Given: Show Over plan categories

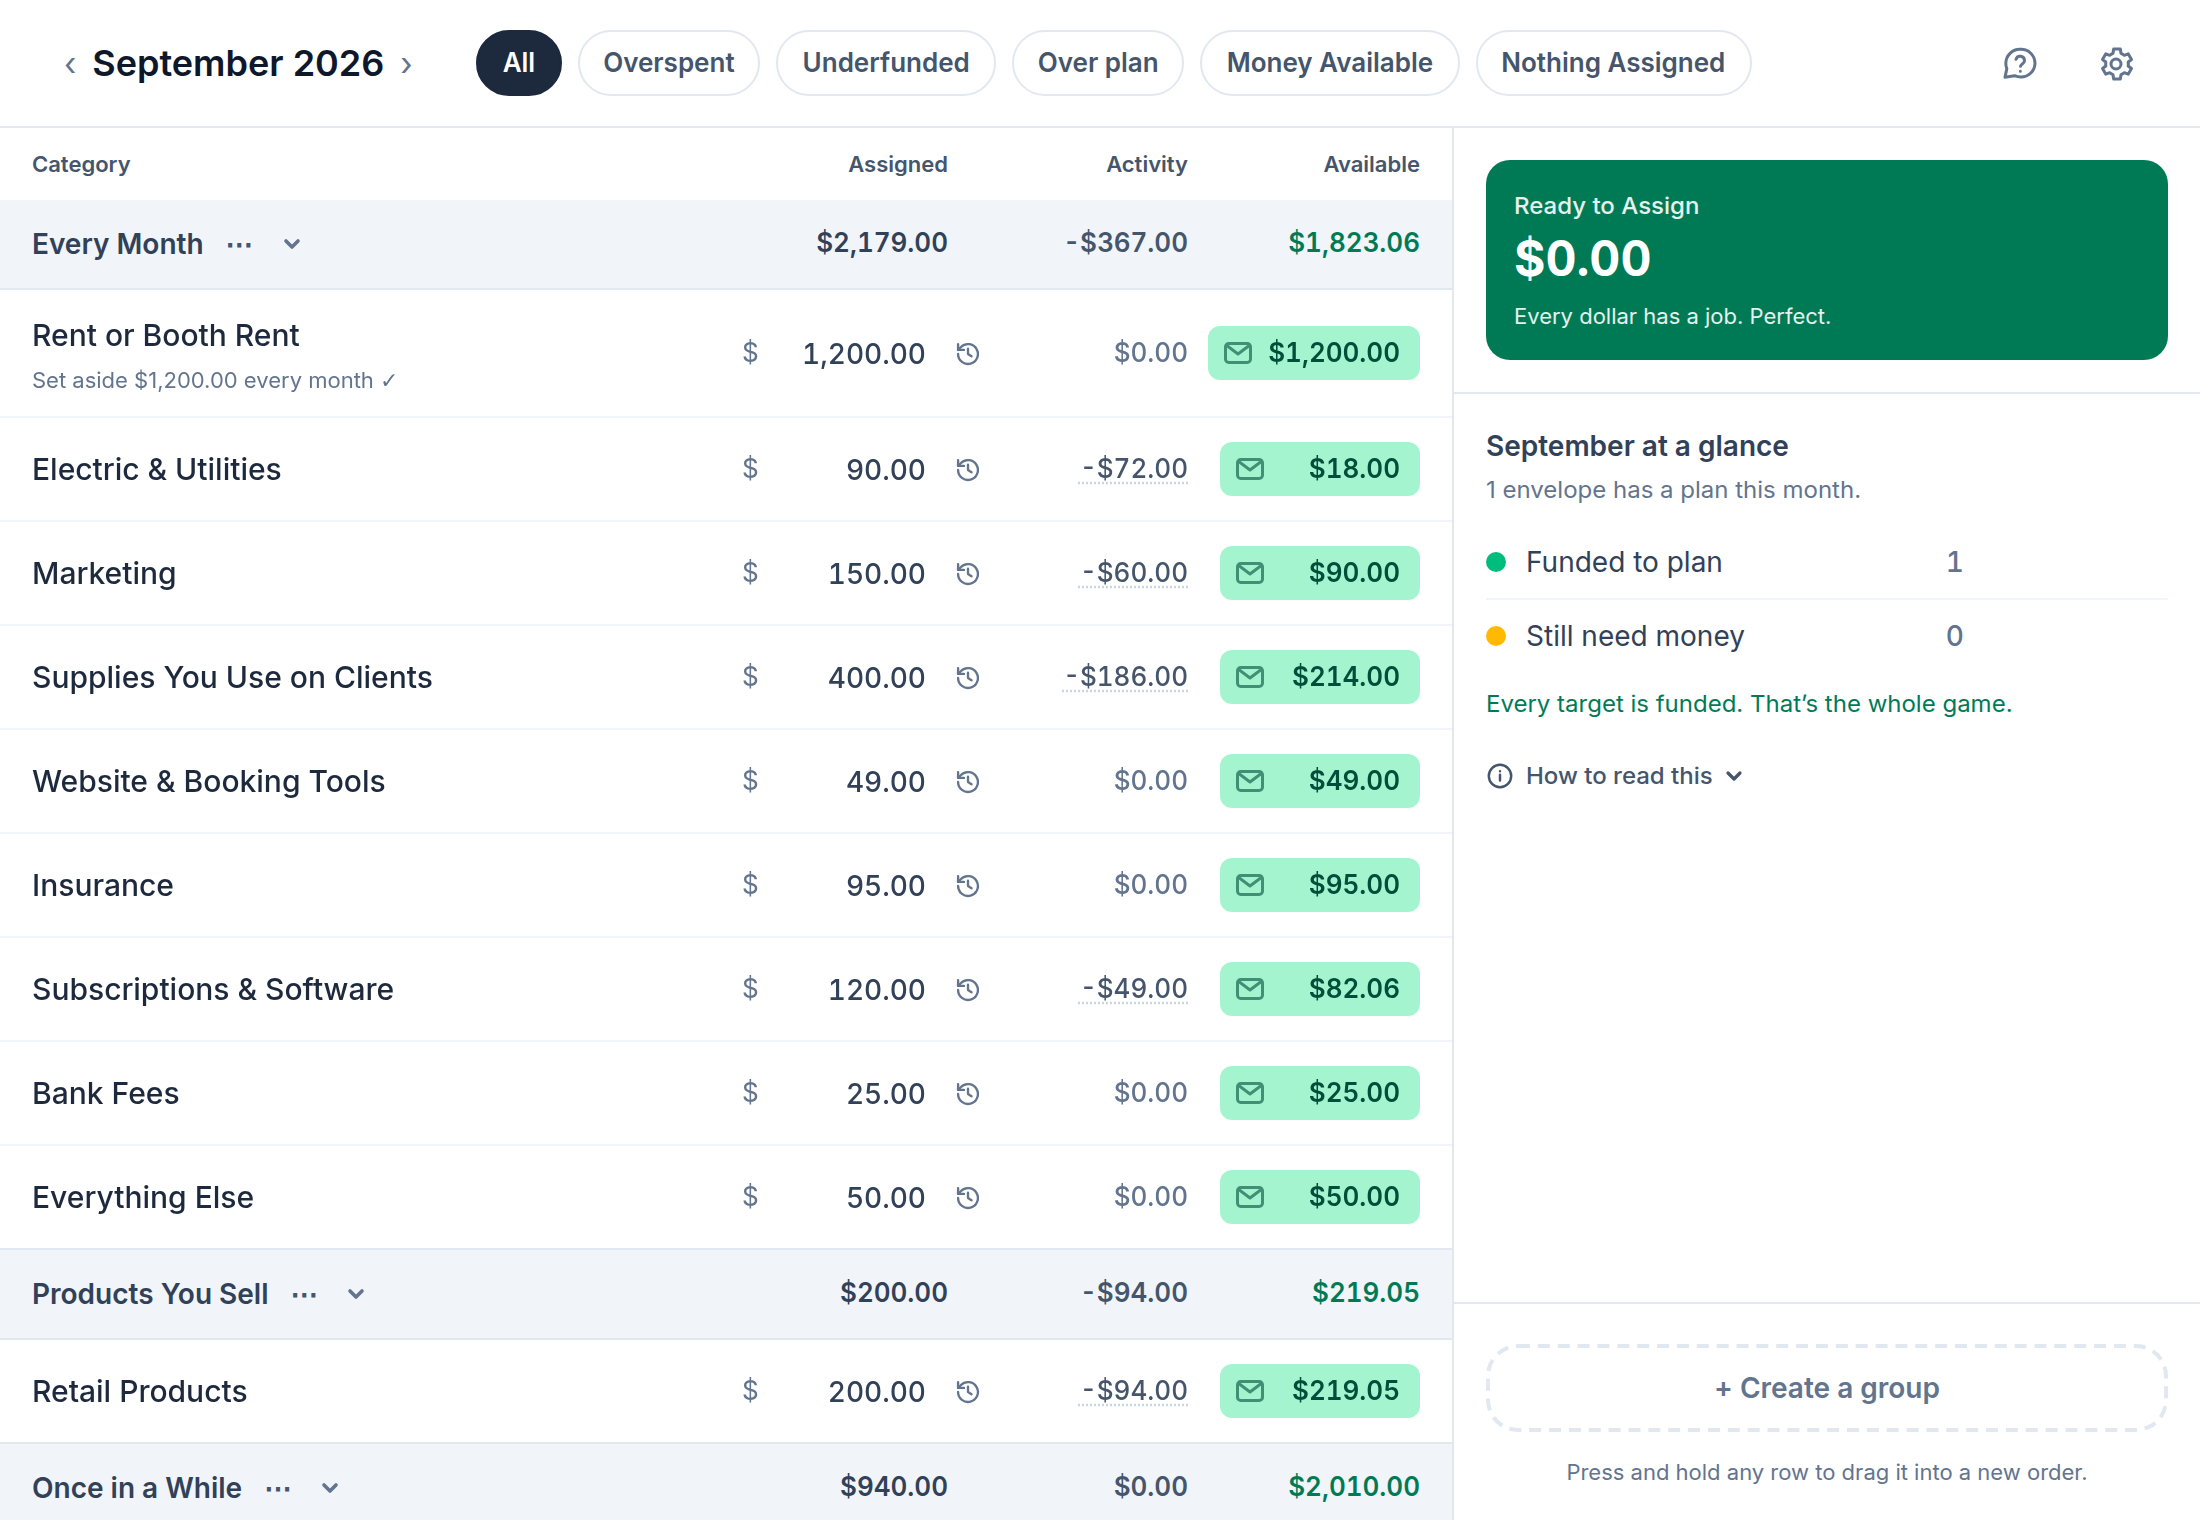Looking at the screenshot, I should click(x=1097, y=63).
